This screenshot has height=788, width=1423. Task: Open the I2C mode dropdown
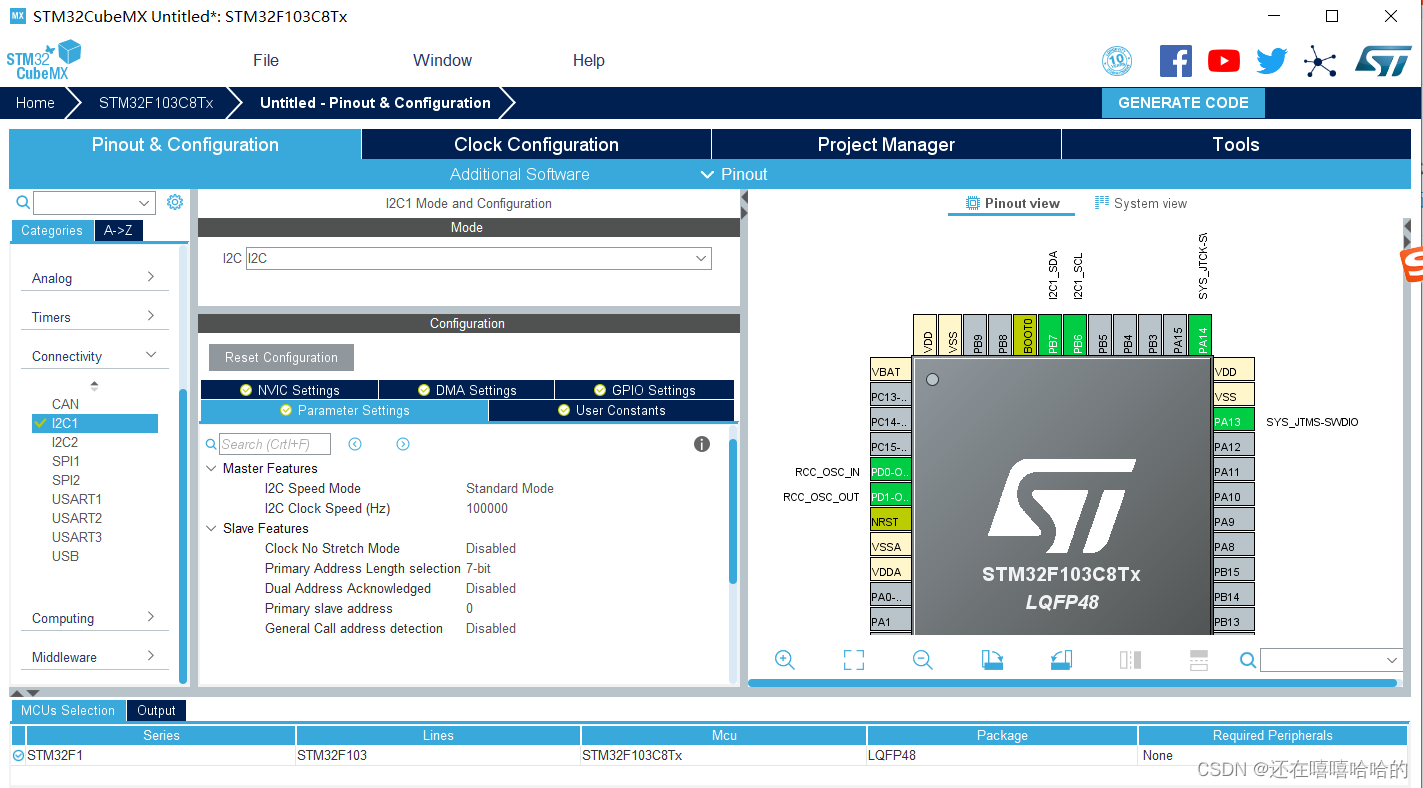point(479,258)
